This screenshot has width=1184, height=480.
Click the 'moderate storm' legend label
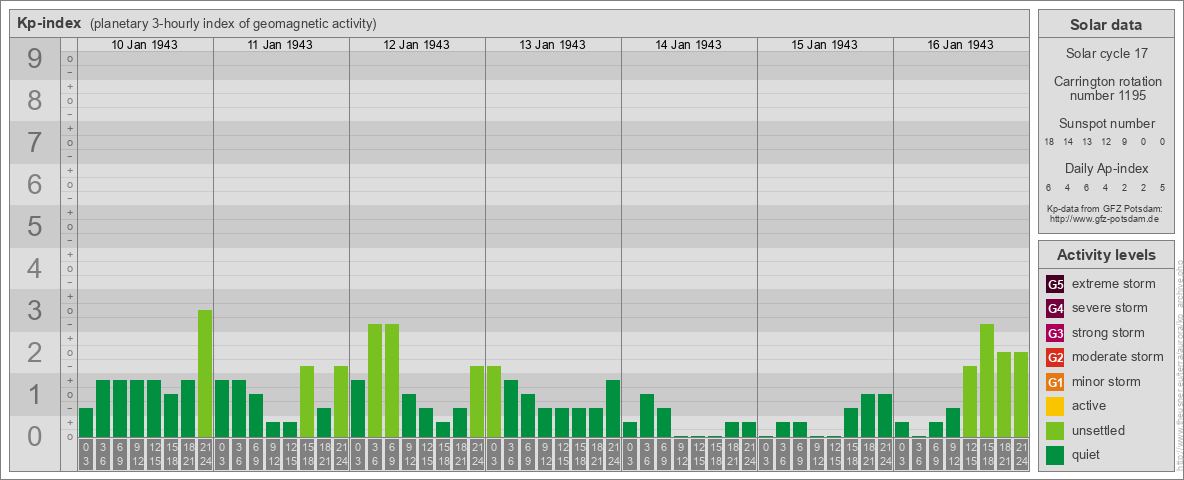point(1118,356)
